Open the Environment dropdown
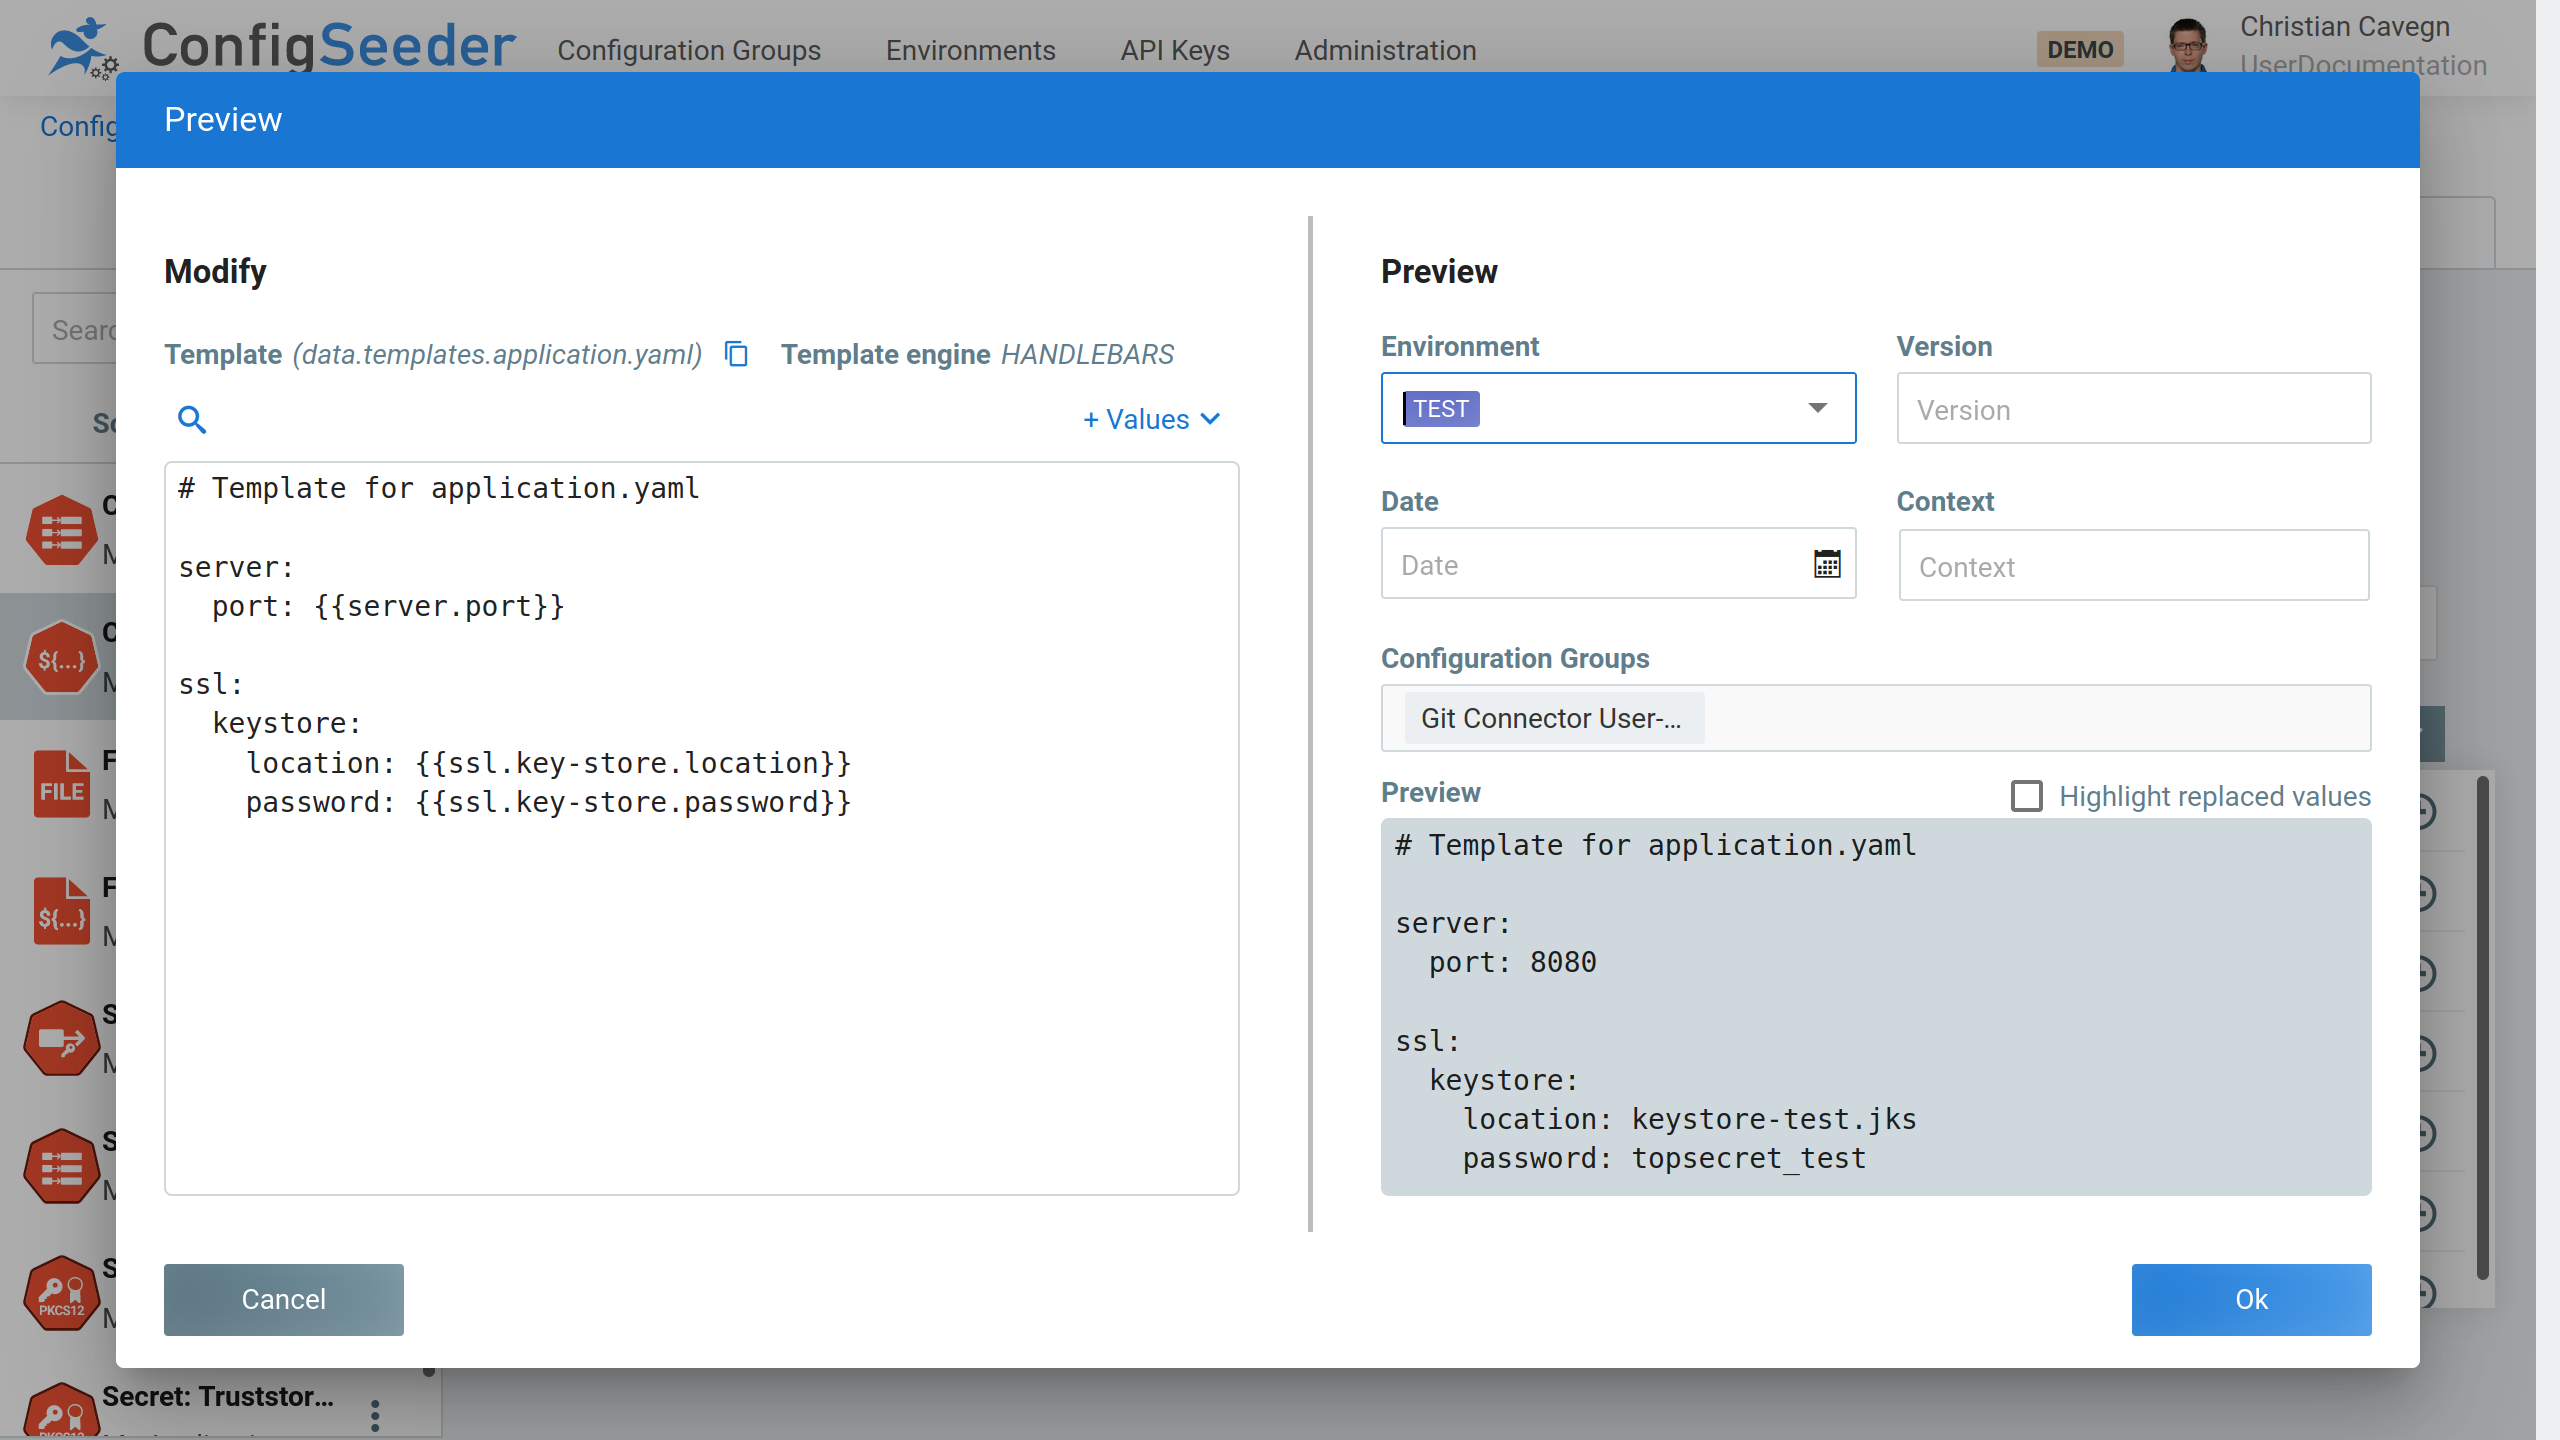This screenshot has width=2560, height=1440. pyautogui.click(x=1817, y=408)
